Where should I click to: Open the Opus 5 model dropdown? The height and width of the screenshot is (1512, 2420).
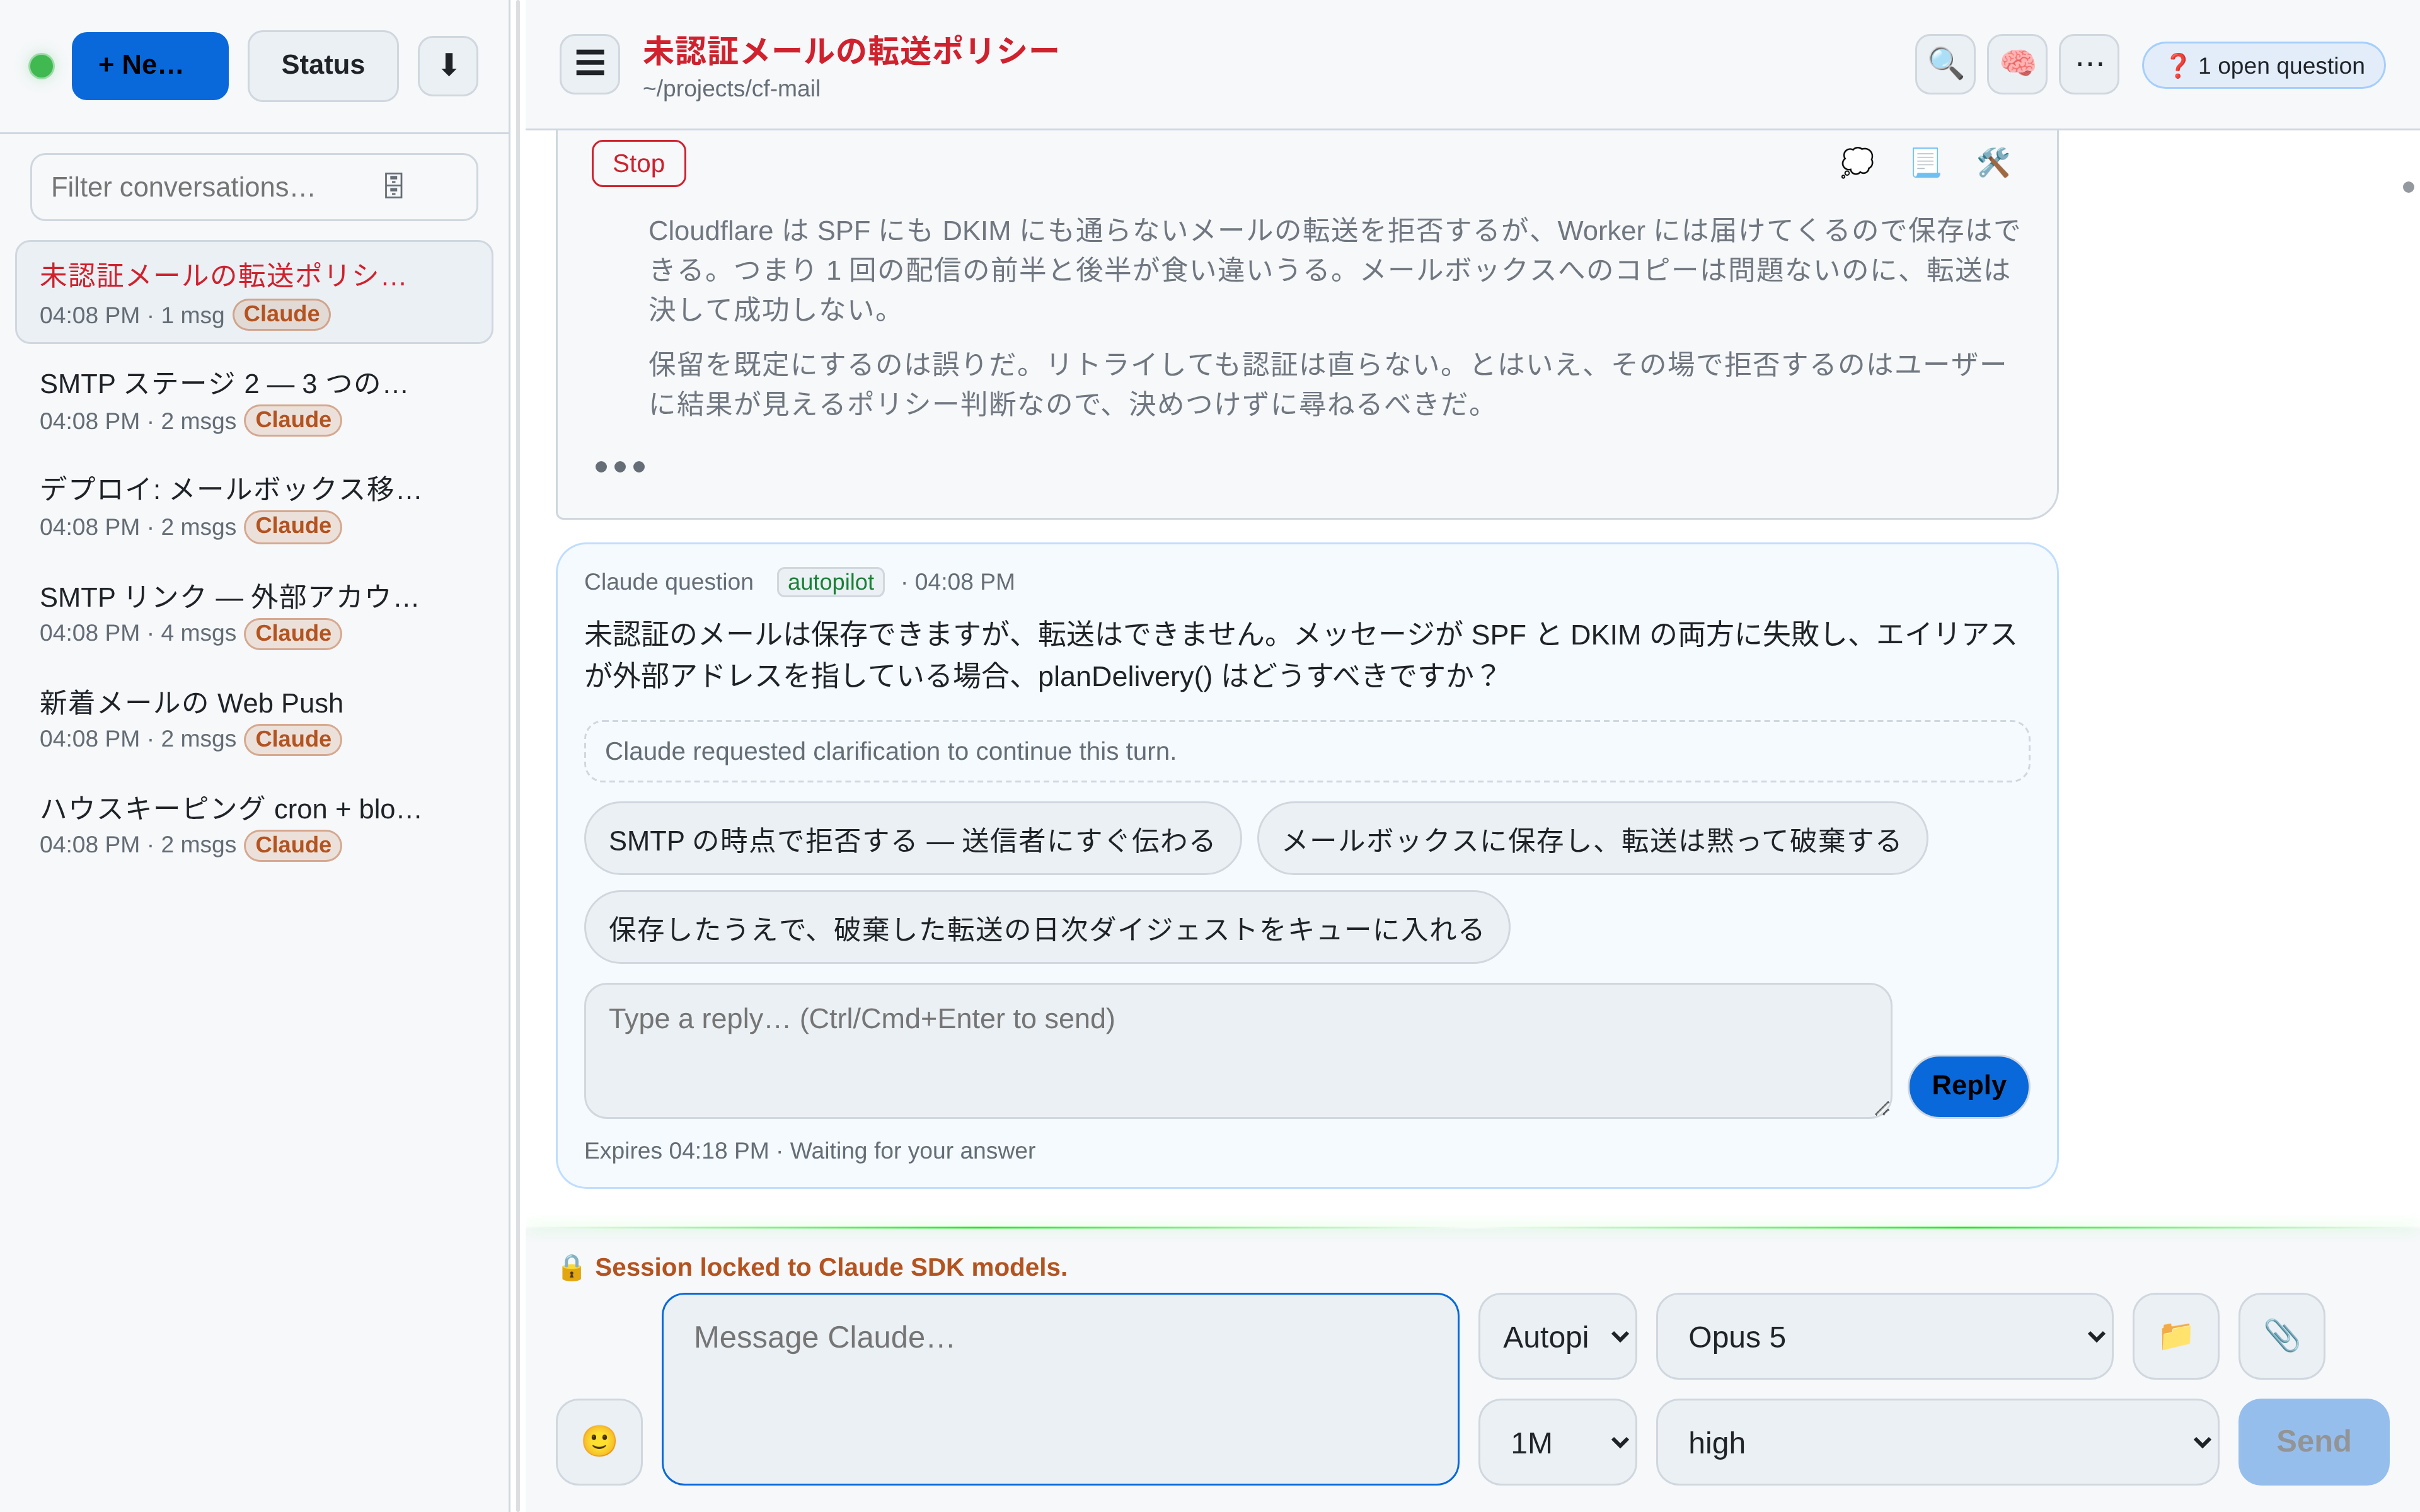(1884, 1336)
